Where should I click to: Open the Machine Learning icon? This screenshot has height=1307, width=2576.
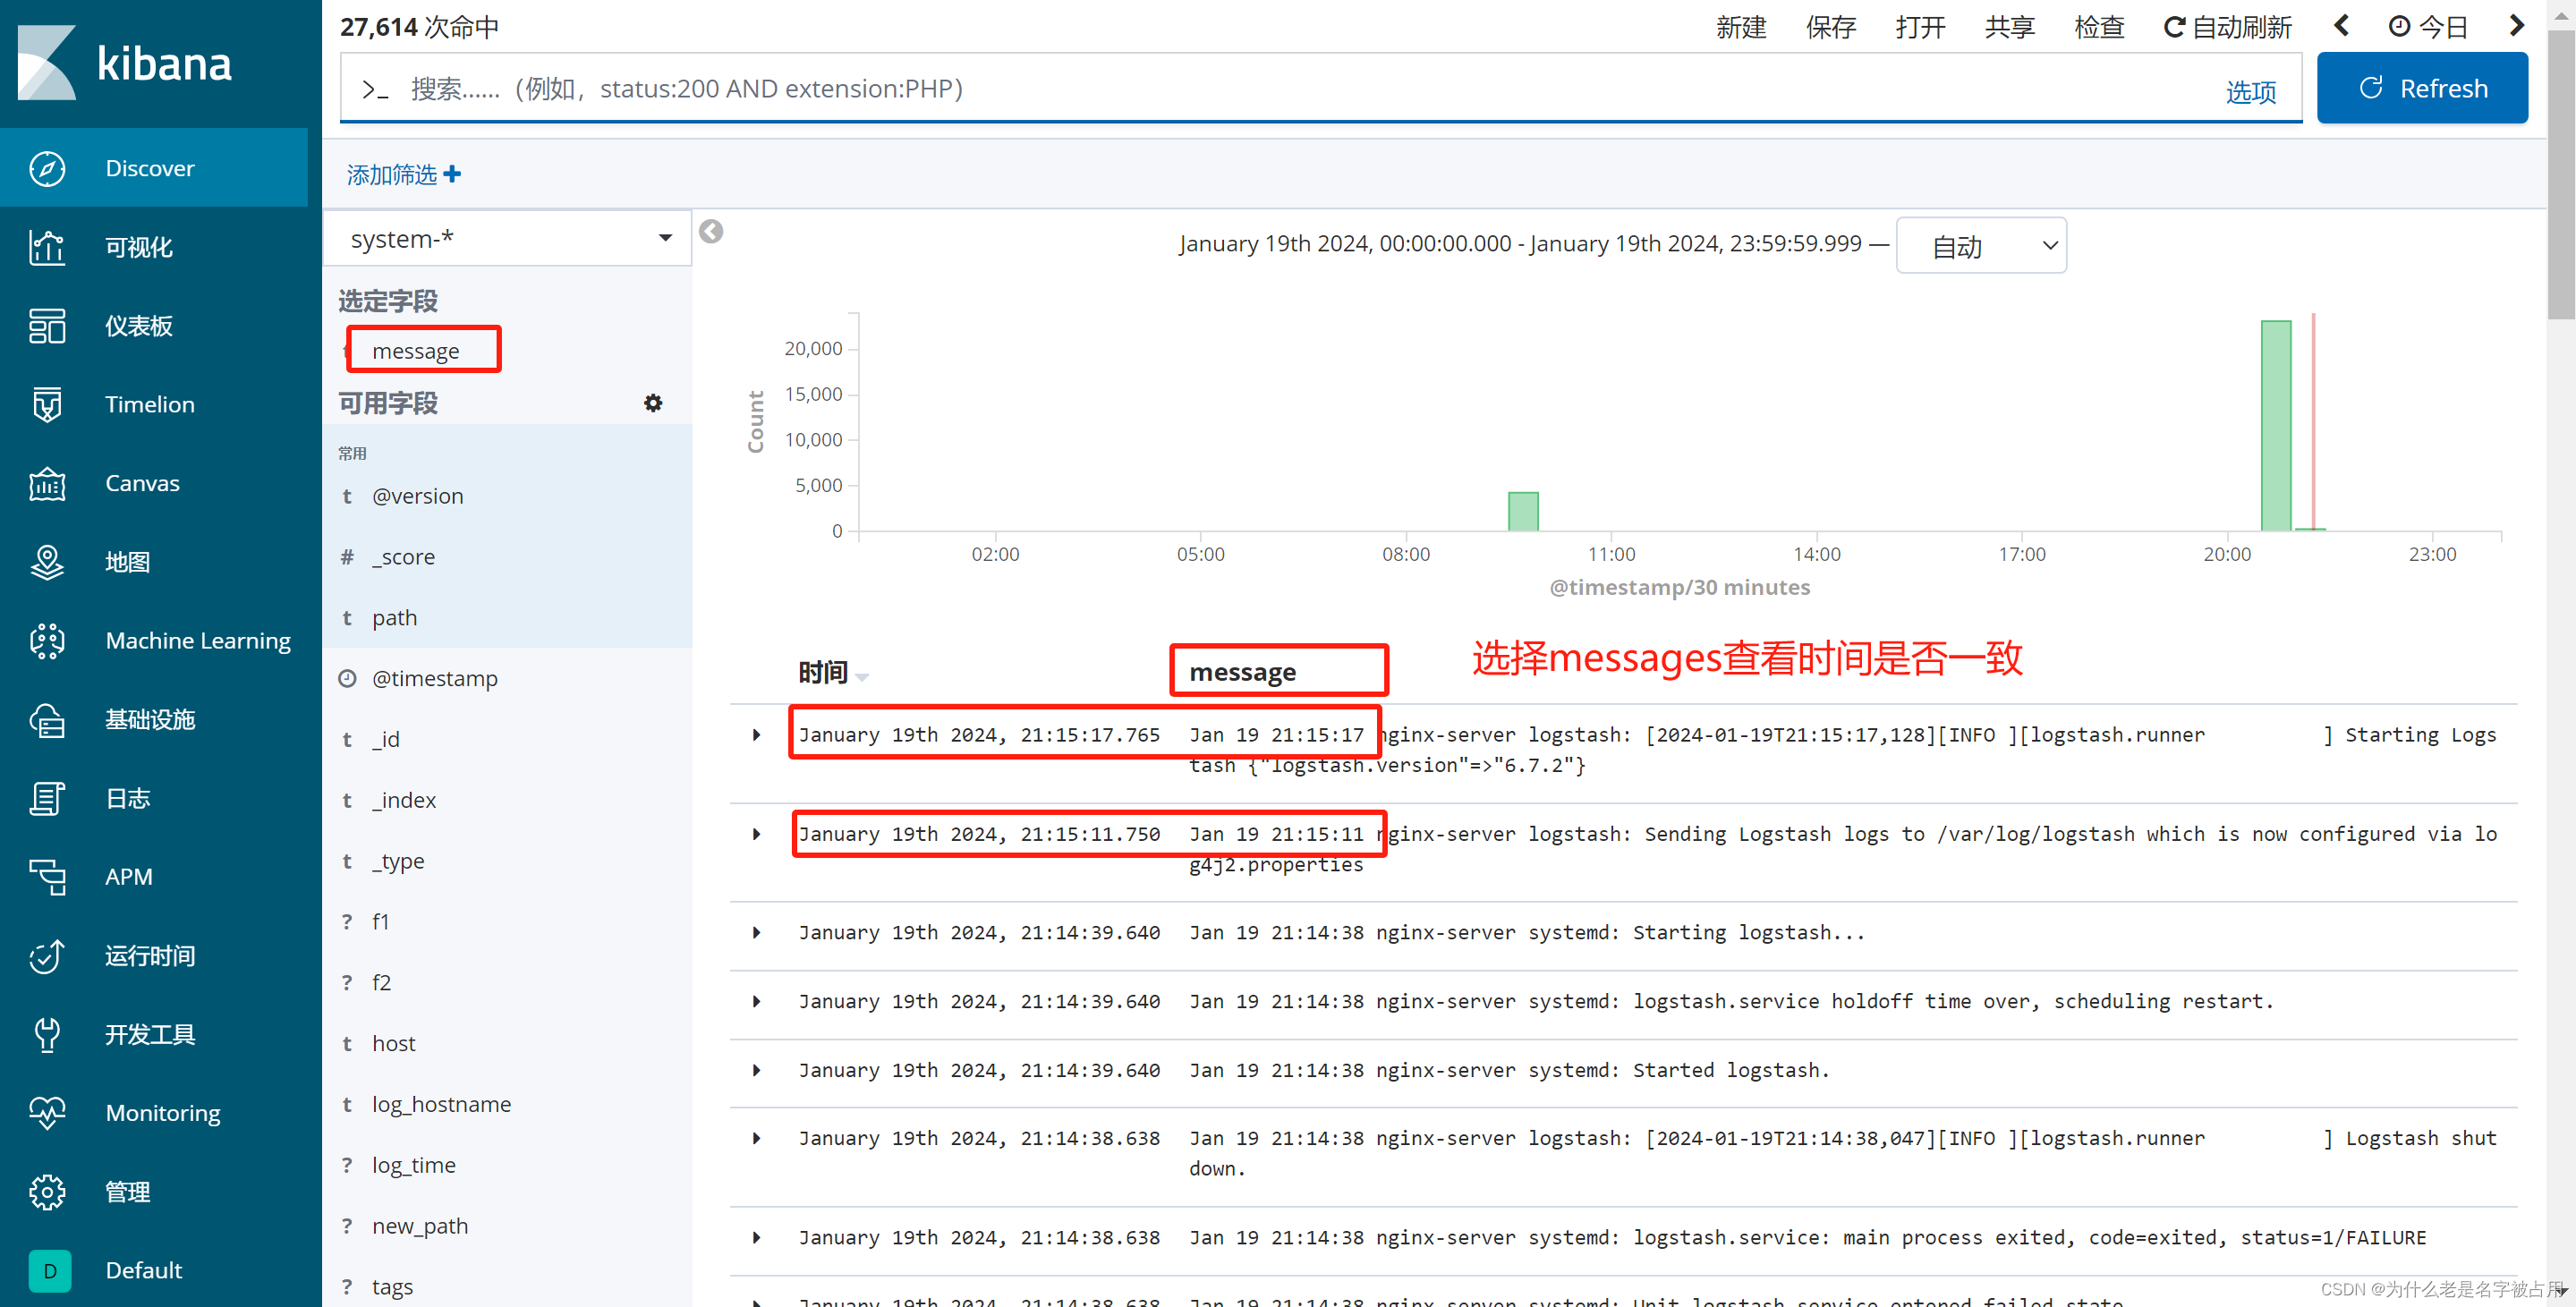point(45,639)
